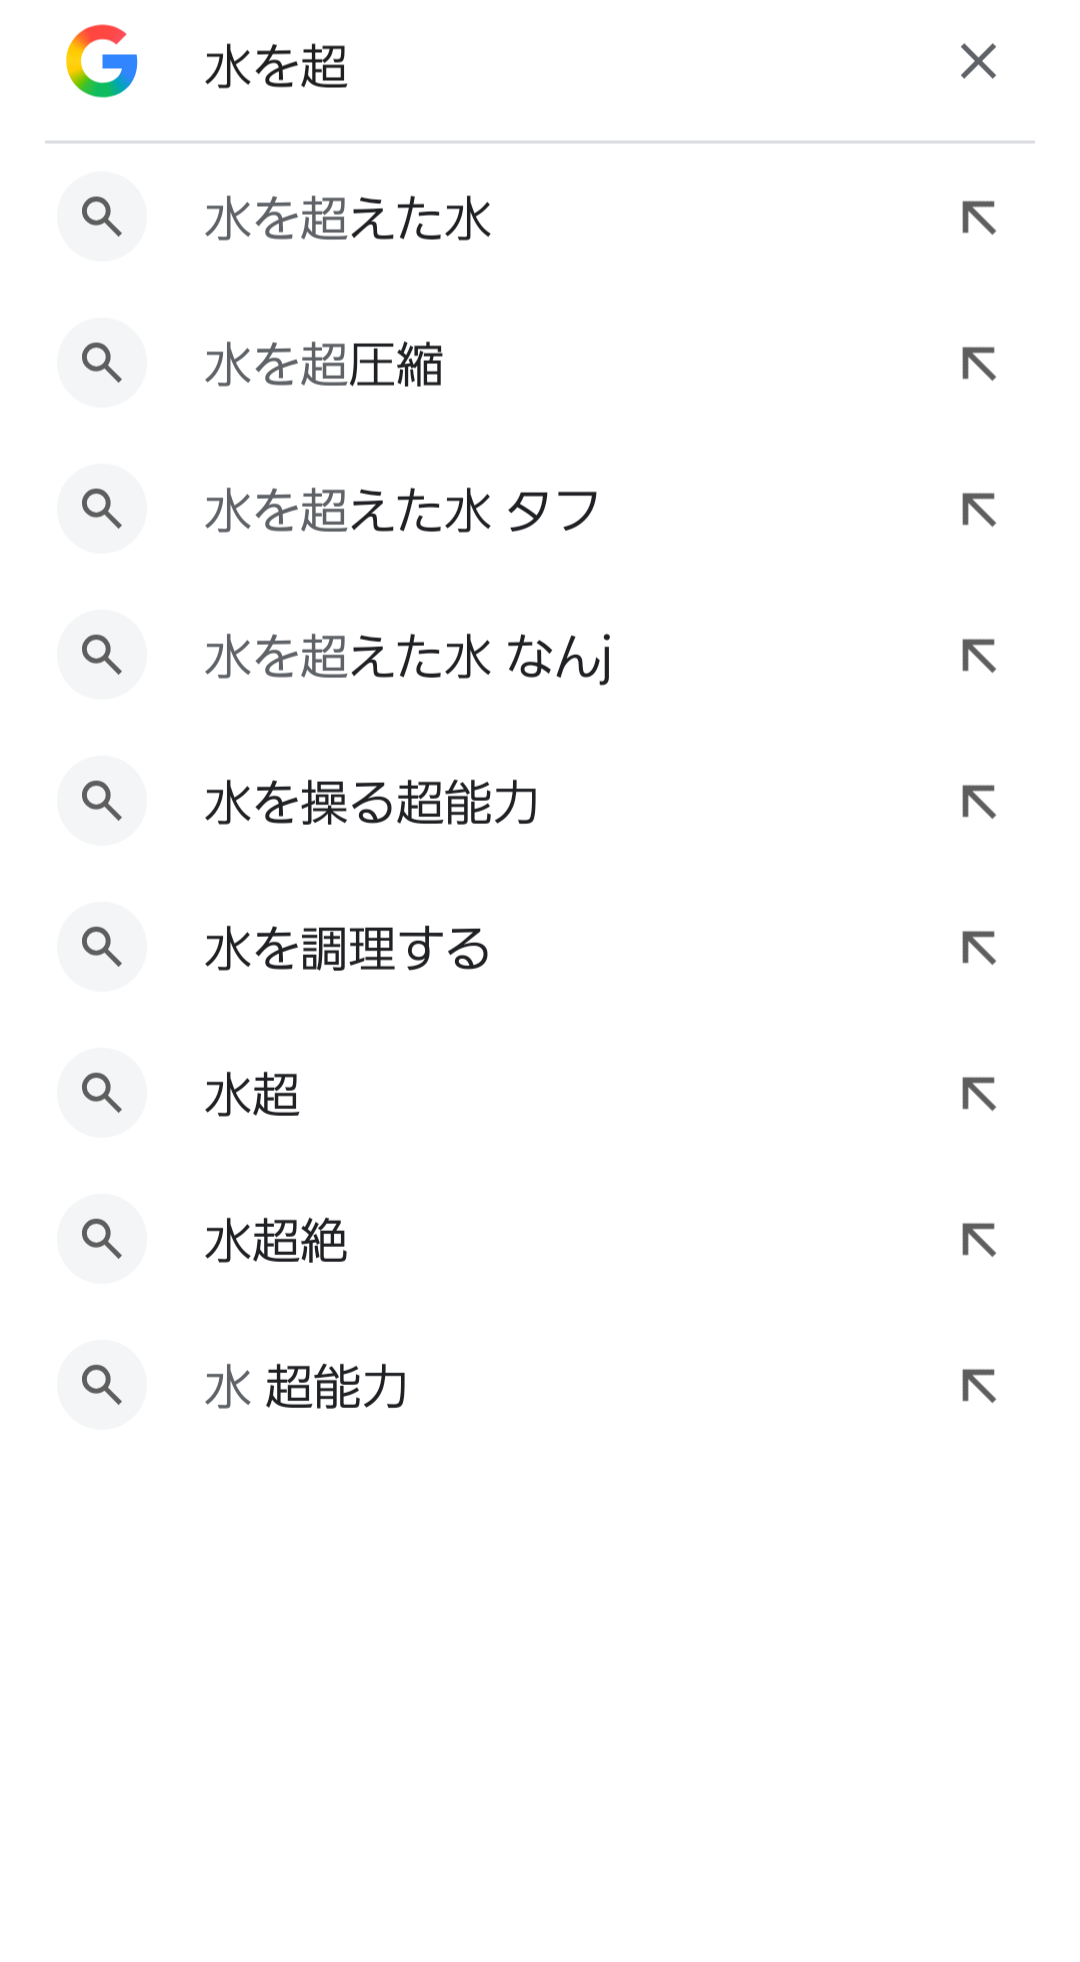Viewport: 1080px width, 1962px height.
Task: Click magnifier icon beside 水超絶
Action: click(x=102, y=1239)
